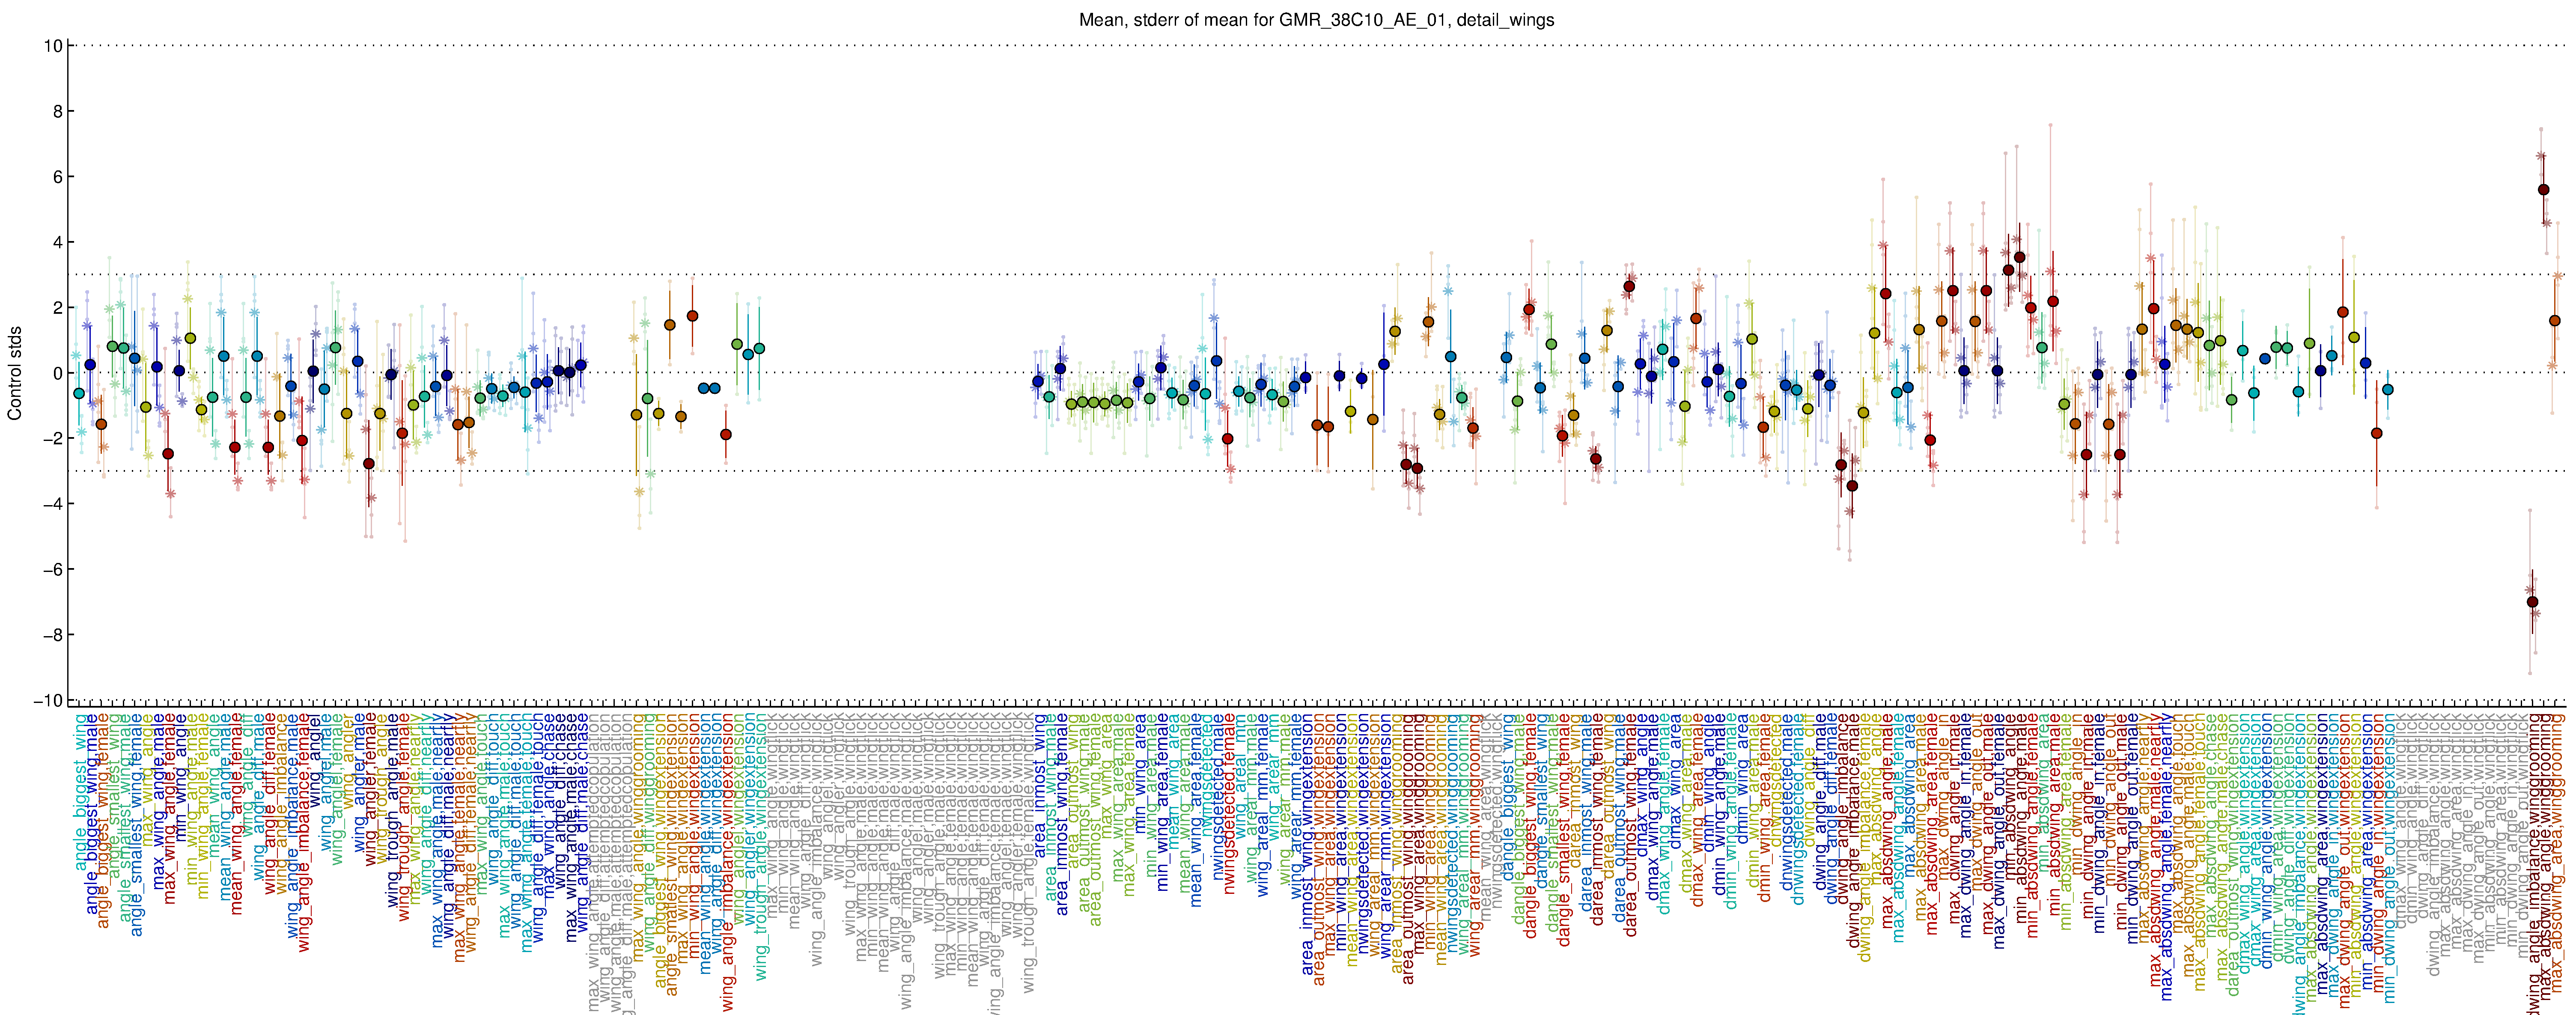
Task: Click the y-axis tick label 6
Action: point(57,177)
